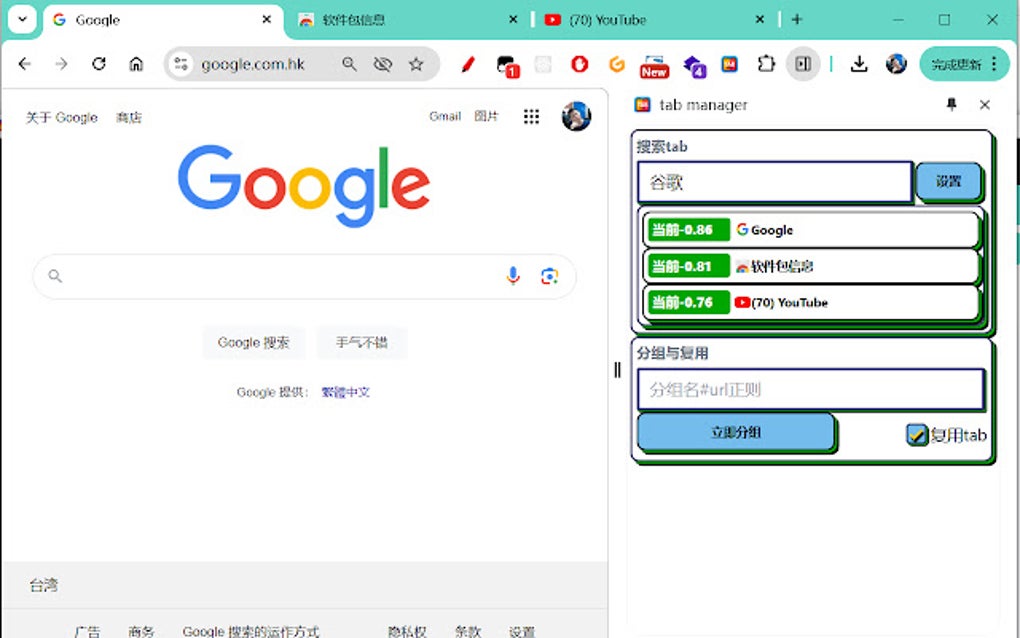Open the browser three-dot menu
The height and width of the screenshot is (638, 1020).
pyautogui.click(x=994, y=63)
